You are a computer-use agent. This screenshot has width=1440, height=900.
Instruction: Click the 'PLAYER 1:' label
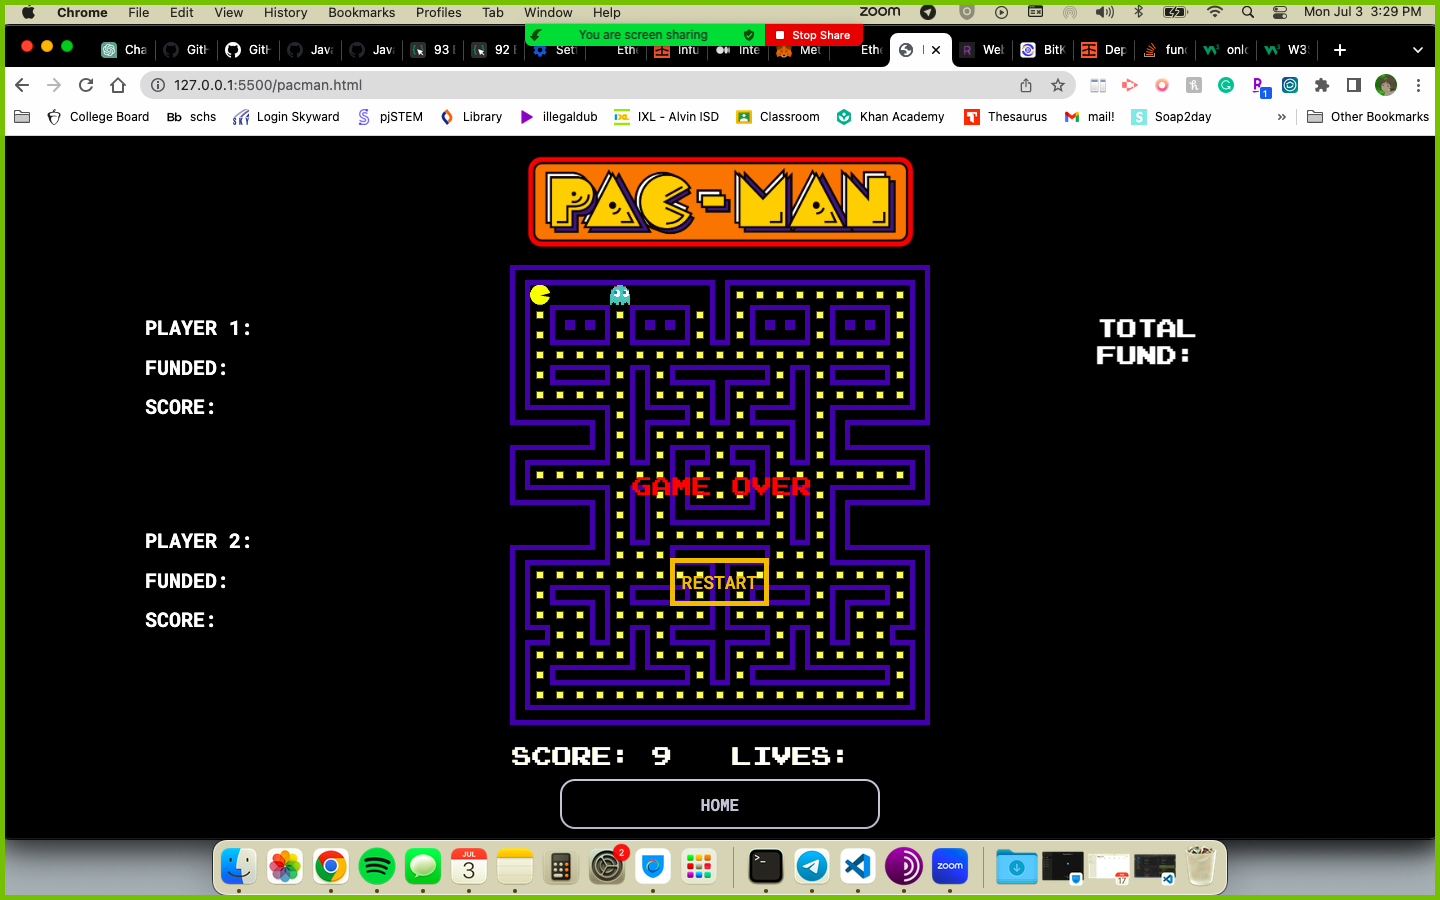[197, 328]
